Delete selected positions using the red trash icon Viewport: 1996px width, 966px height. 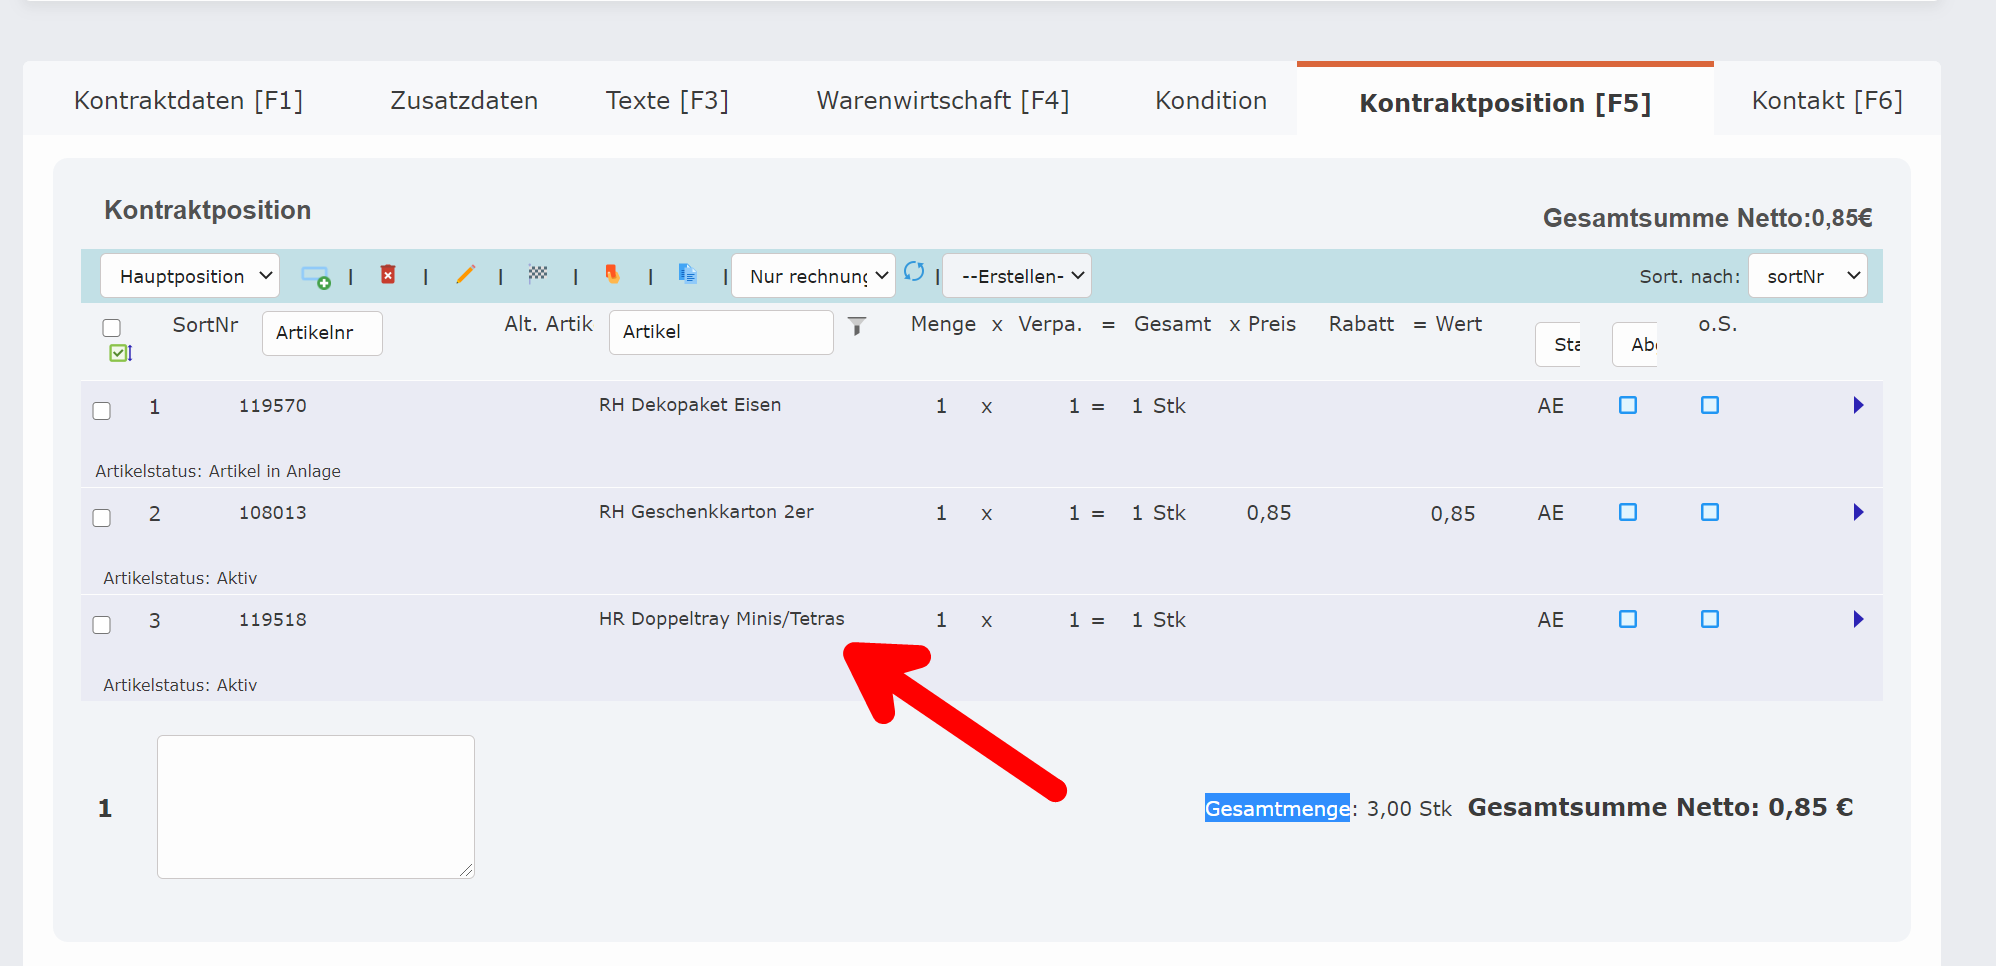[388, 274]
